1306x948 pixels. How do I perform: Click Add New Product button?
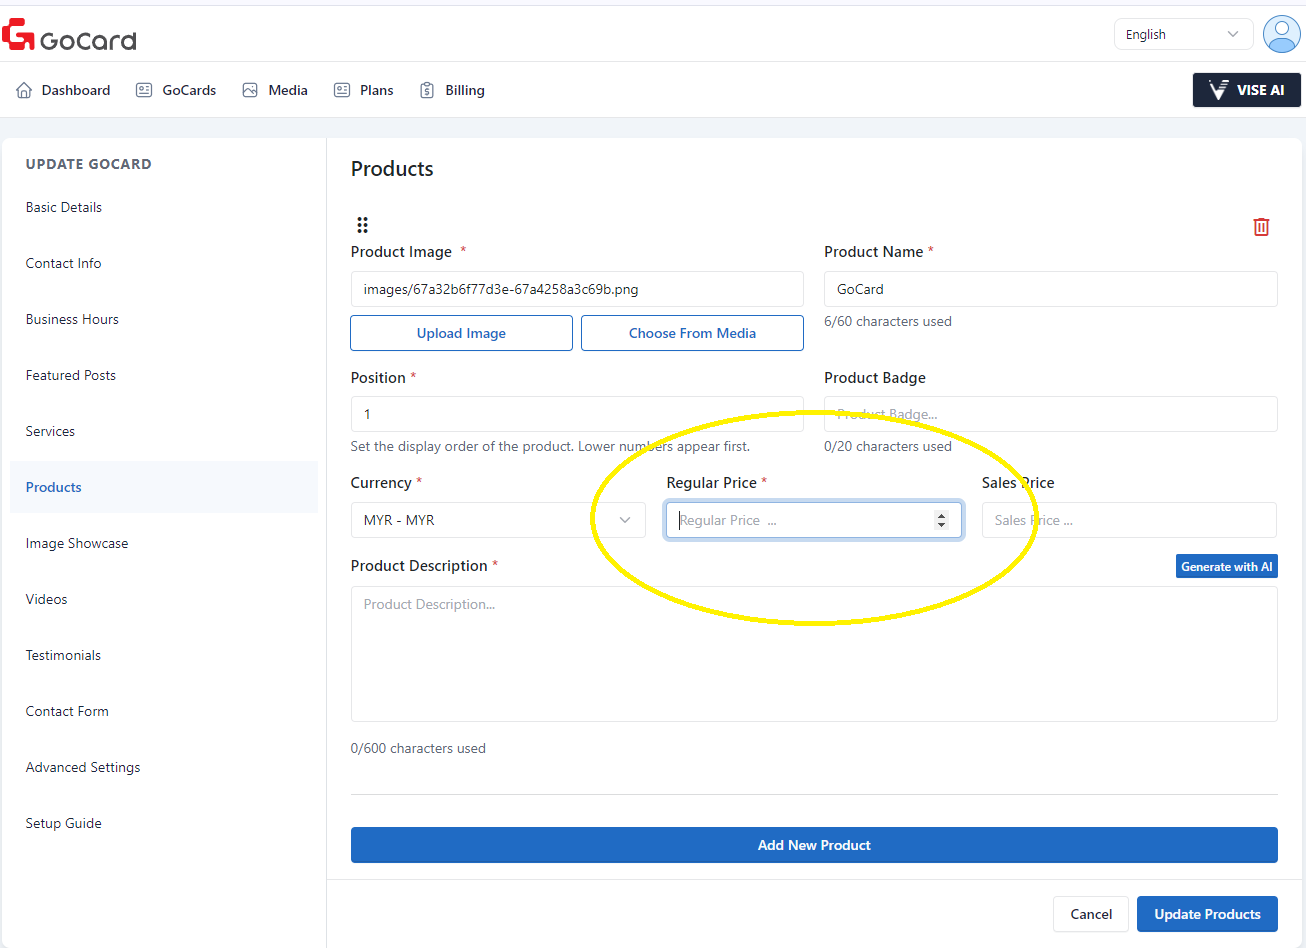point(814,845)
